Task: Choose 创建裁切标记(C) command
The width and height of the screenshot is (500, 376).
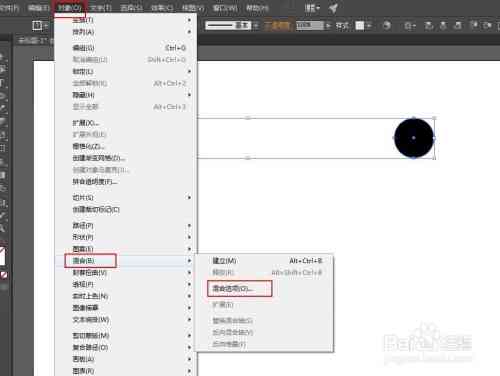Action: [x=126, y=209]
